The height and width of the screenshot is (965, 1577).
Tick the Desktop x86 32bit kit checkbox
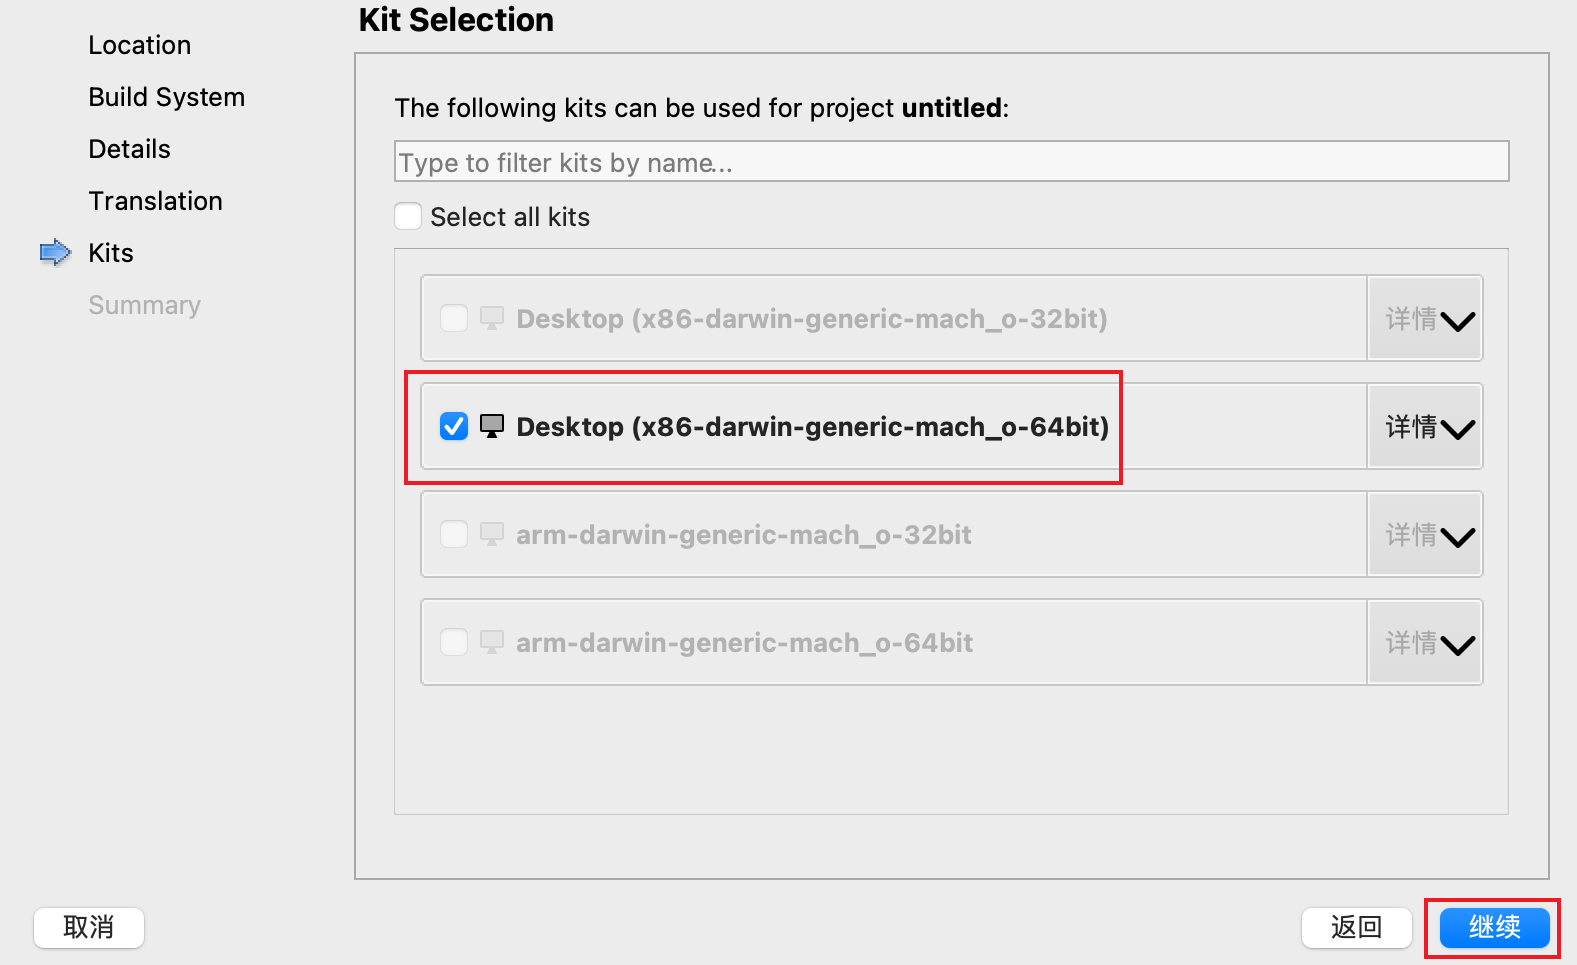[x=454, y=319]
